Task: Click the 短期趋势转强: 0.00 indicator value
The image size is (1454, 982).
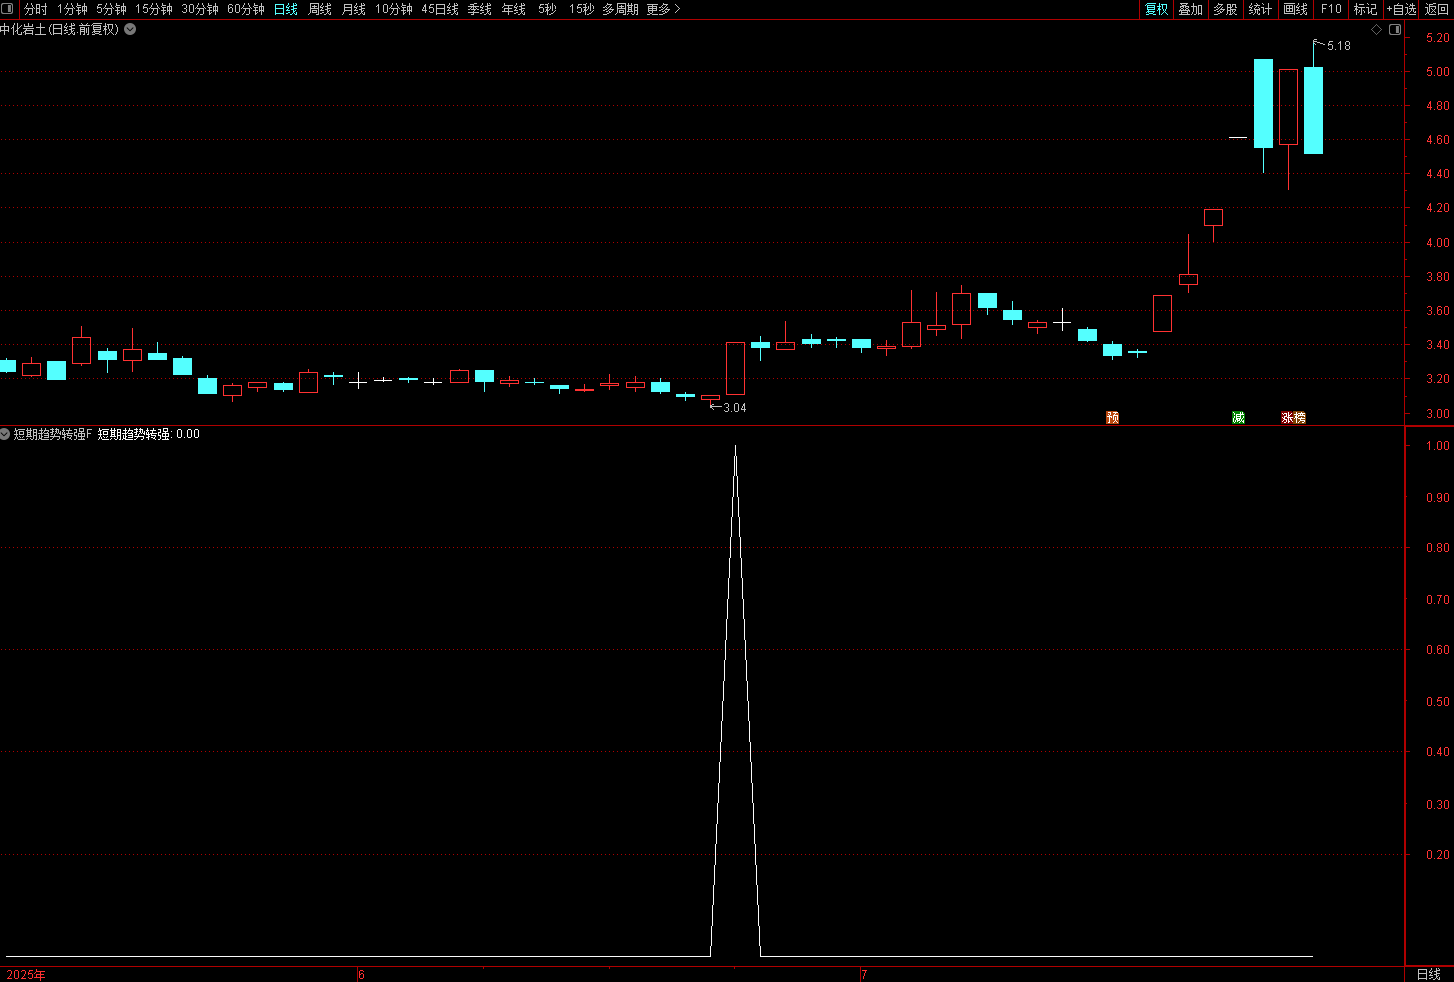Action: click(x=149, y=434)
